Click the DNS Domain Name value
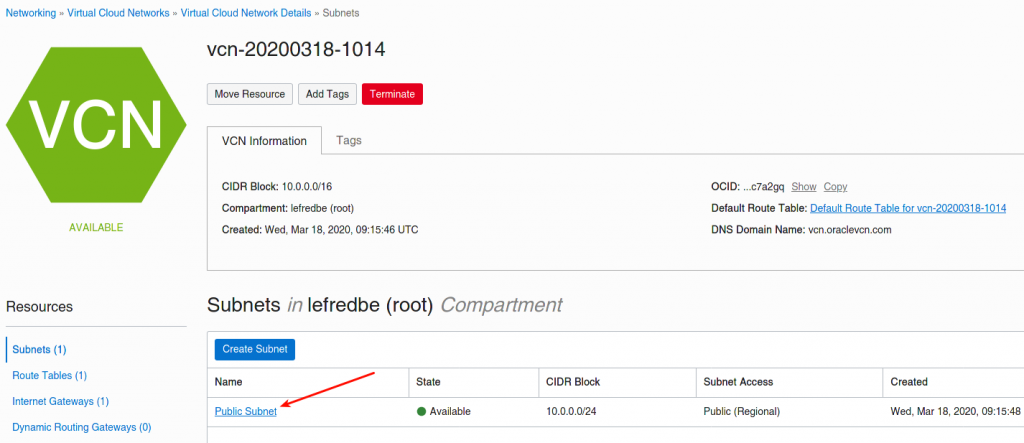The width and height of the screenshot is (1024, 443). [850, 230]
